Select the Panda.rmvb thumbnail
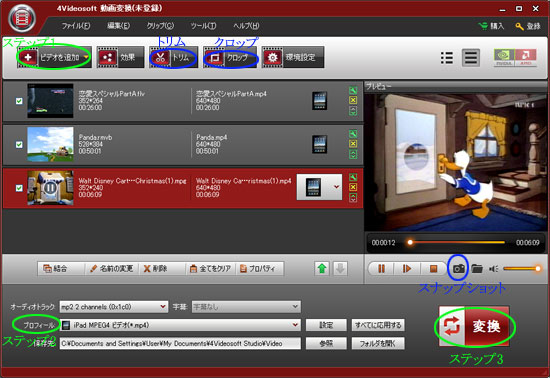The image size is (550, 378). coord(51,144)
